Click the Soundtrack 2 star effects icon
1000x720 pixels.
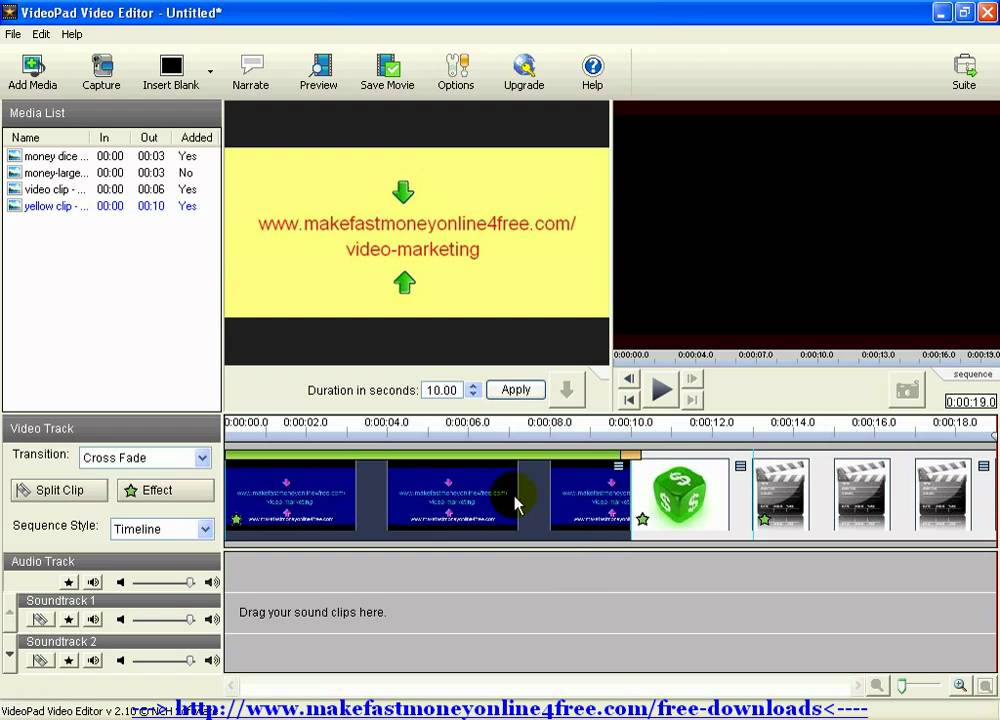tap(69, 661)
